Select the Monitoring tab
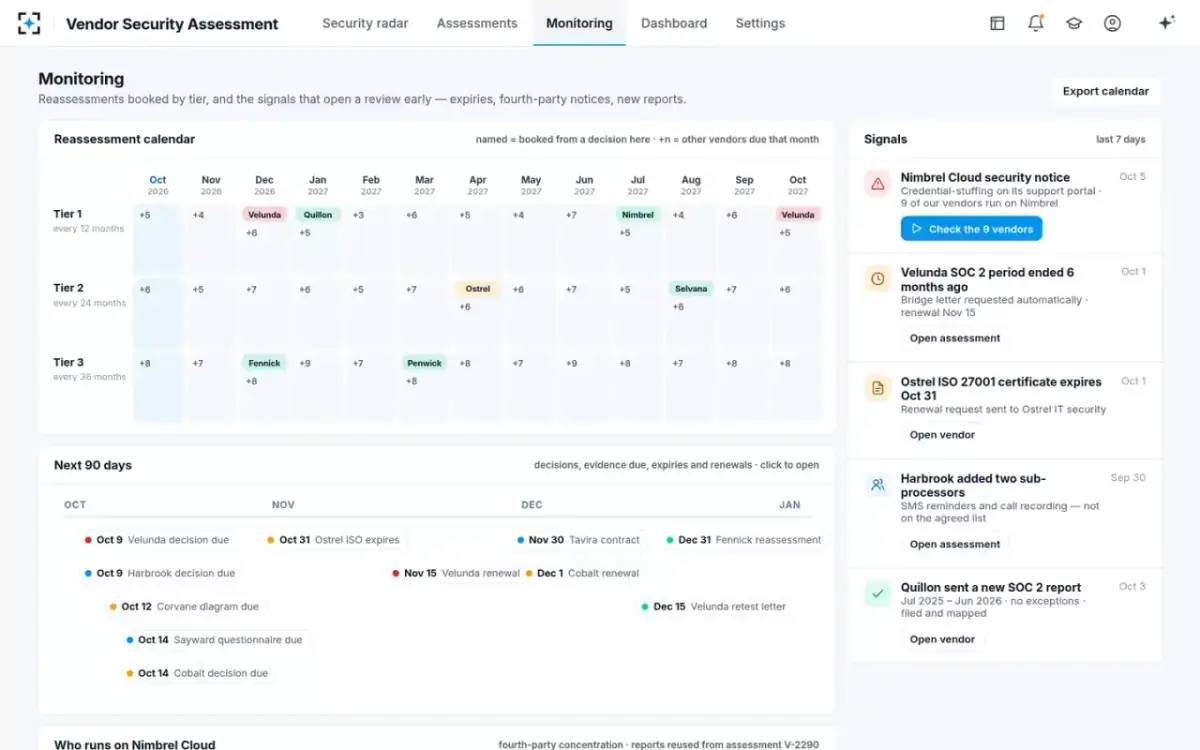 pyautogui.click(x=579, y=23)
